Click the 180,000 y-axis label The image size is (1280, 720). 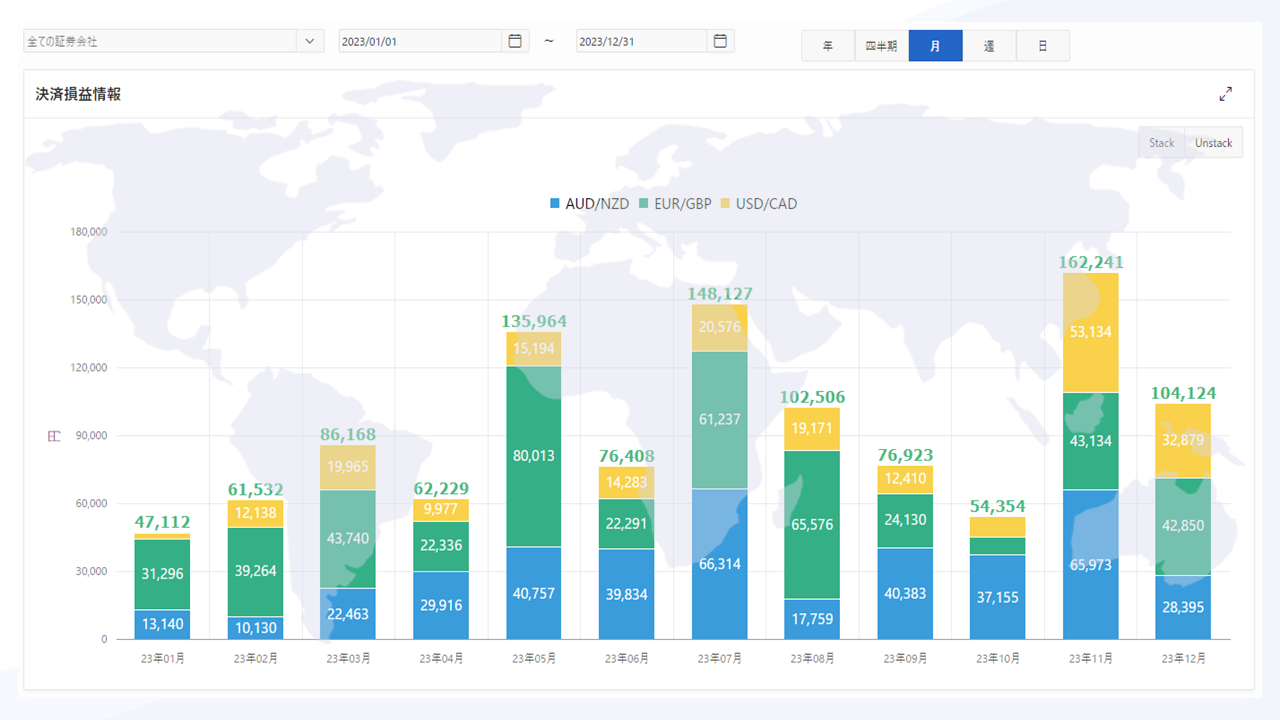(90, 232)
